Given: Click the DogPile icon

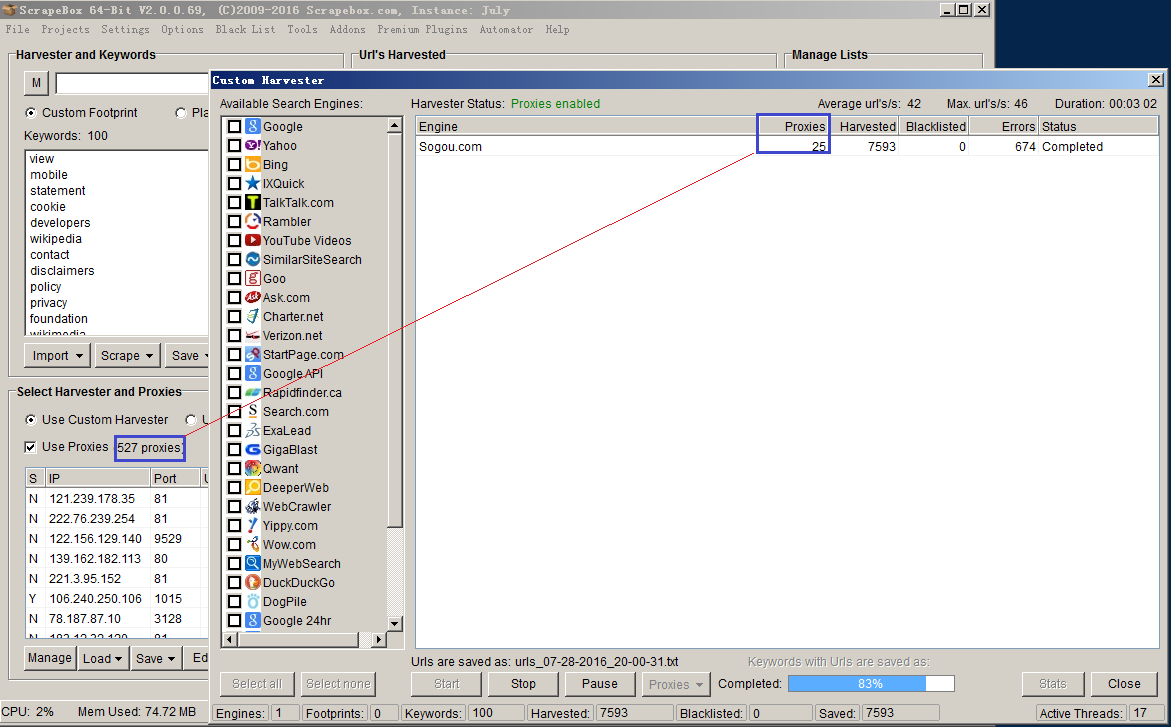Looking at the screenshot, I should coord(253,601).
